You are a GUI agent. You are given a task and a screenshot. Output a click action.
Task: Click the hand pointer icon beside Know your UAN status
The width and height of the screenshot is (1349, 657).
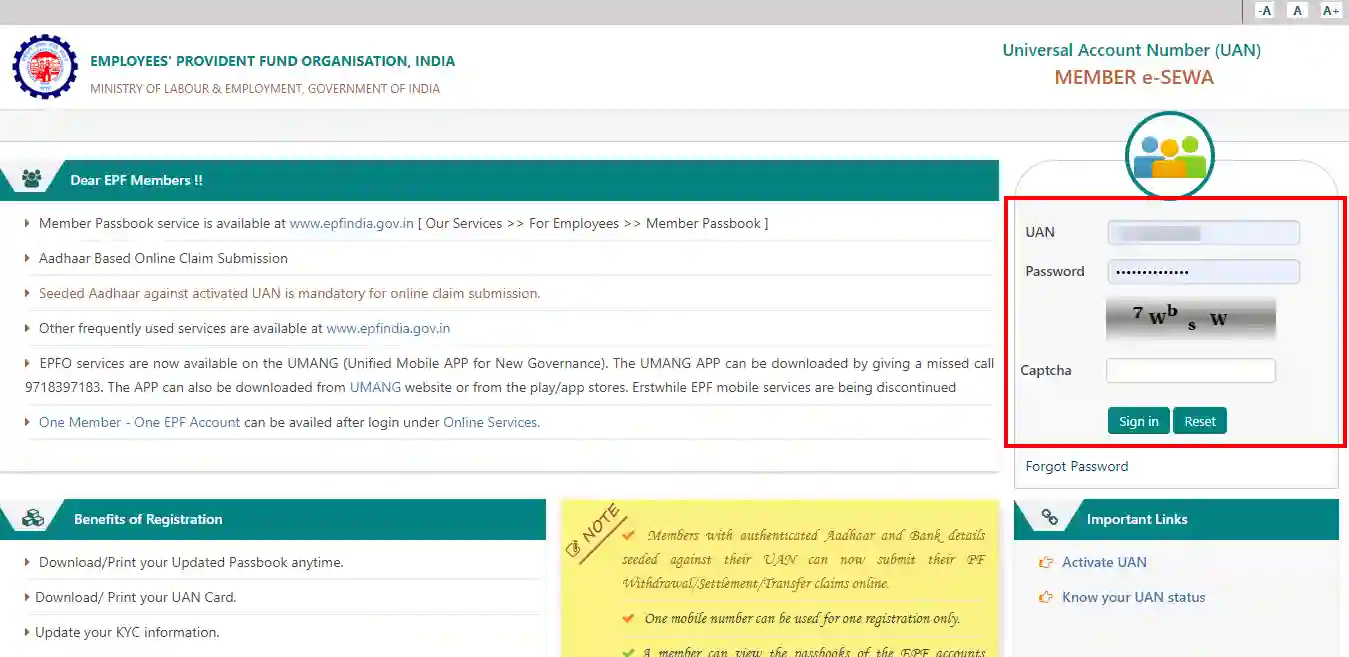1045,597
